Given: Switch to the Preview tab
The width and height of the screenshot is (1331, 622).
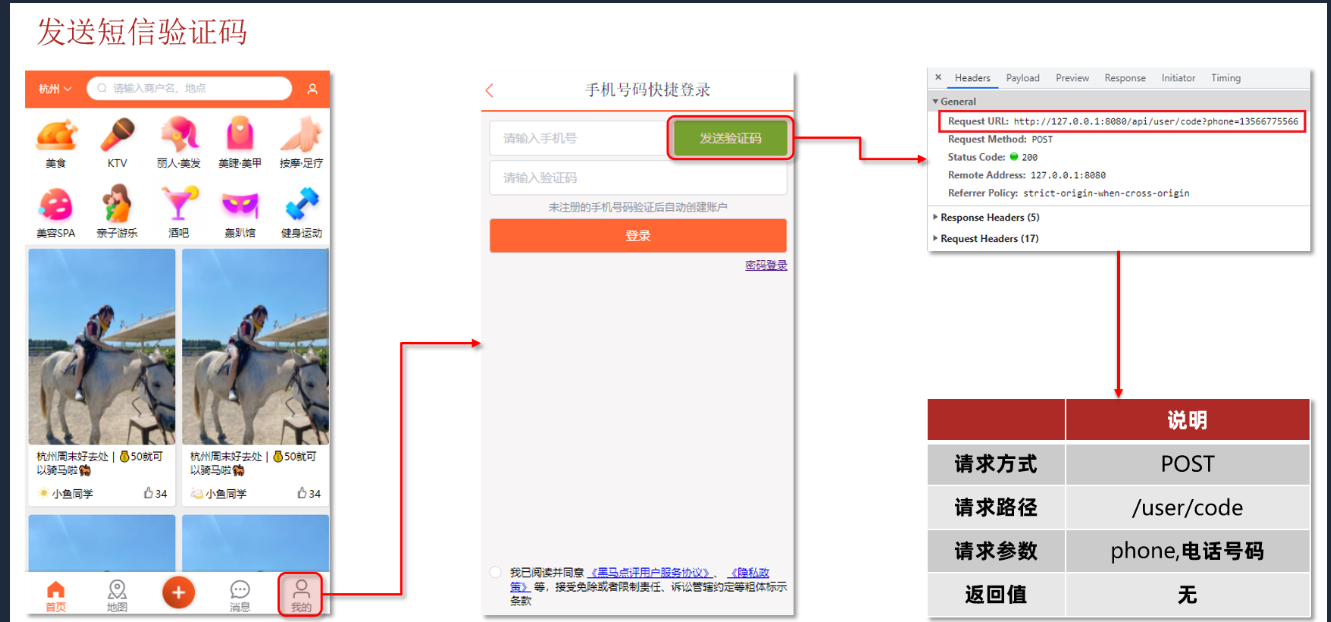Looking at the screenshot, I should click(1072, 78).
